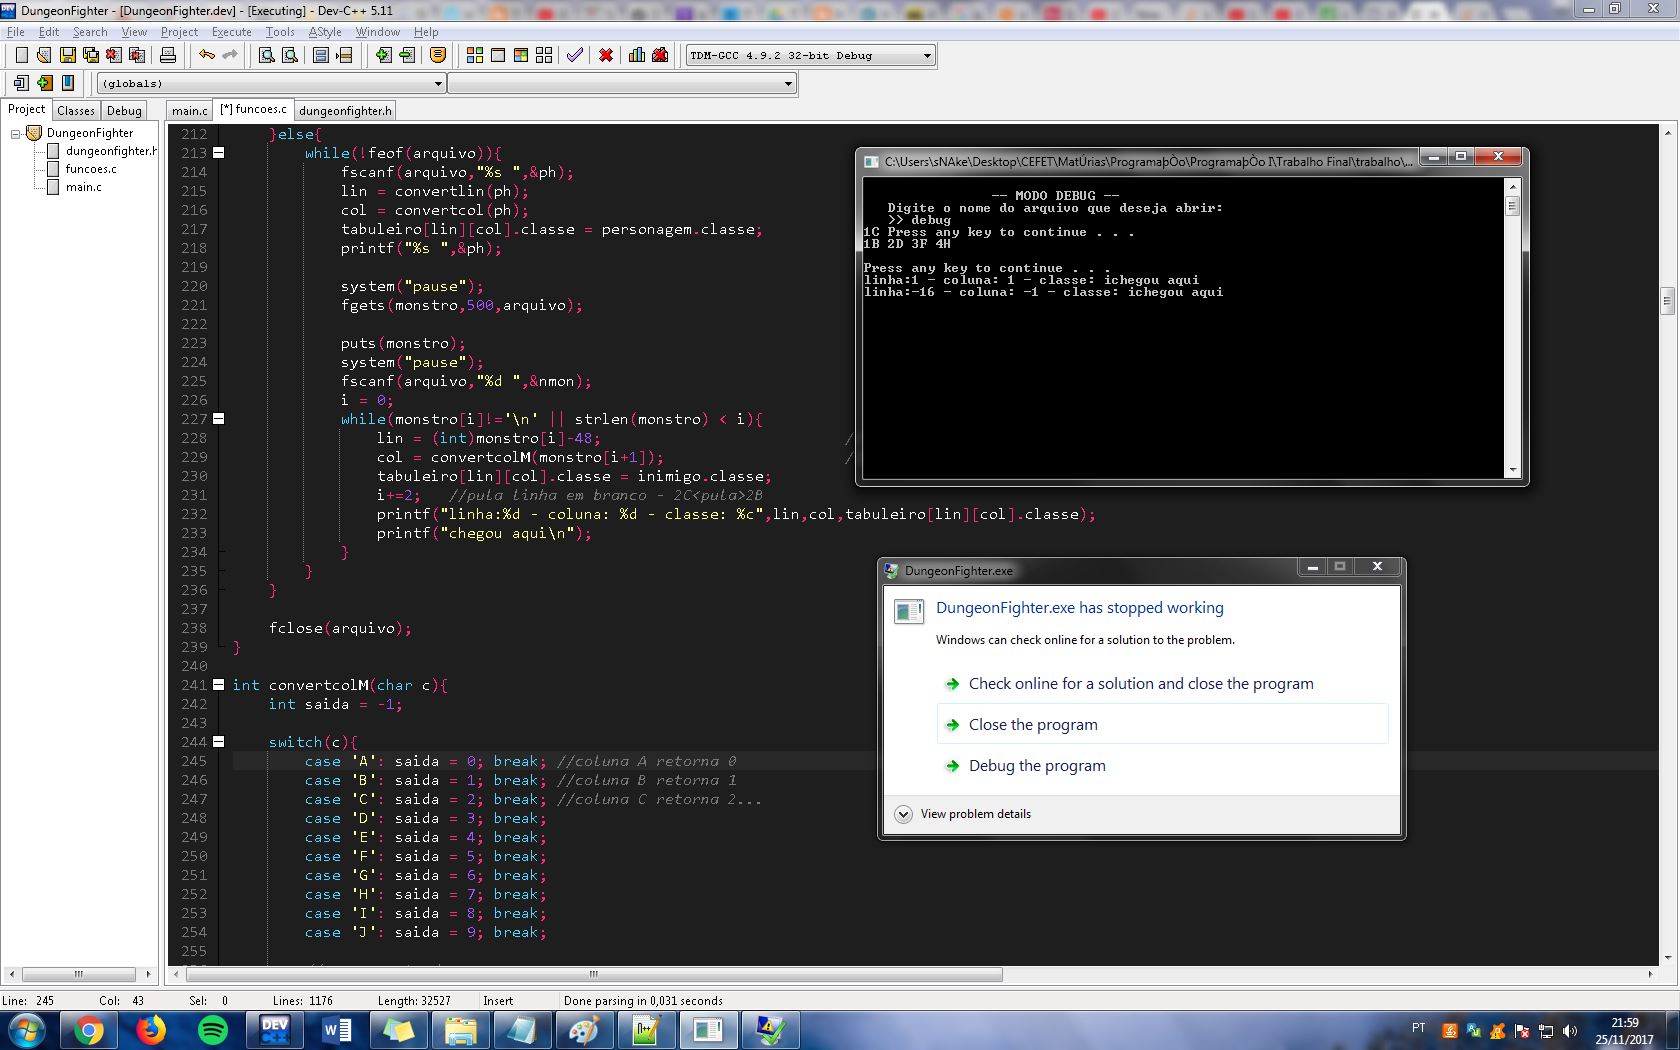Open the TDM-GCC compiler set dropdown

click(x=927, y=56)
